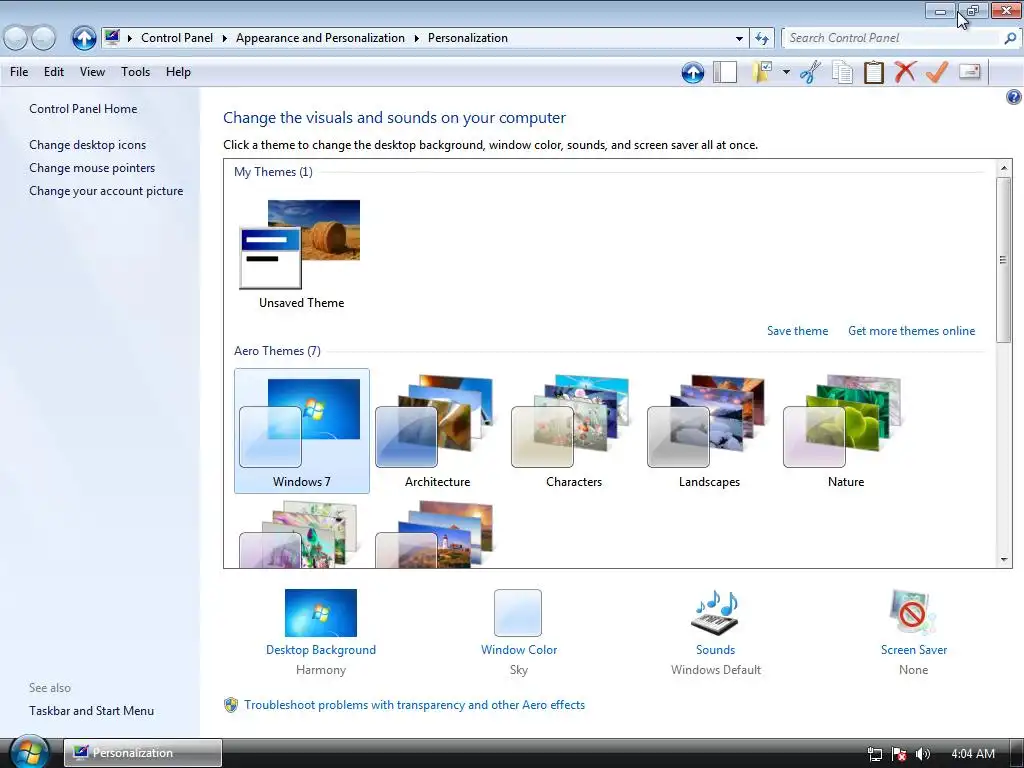This screenshot has width=1024, height=768.
Task: Click the Forward navigation arrow button
Action: click(44, 39)
